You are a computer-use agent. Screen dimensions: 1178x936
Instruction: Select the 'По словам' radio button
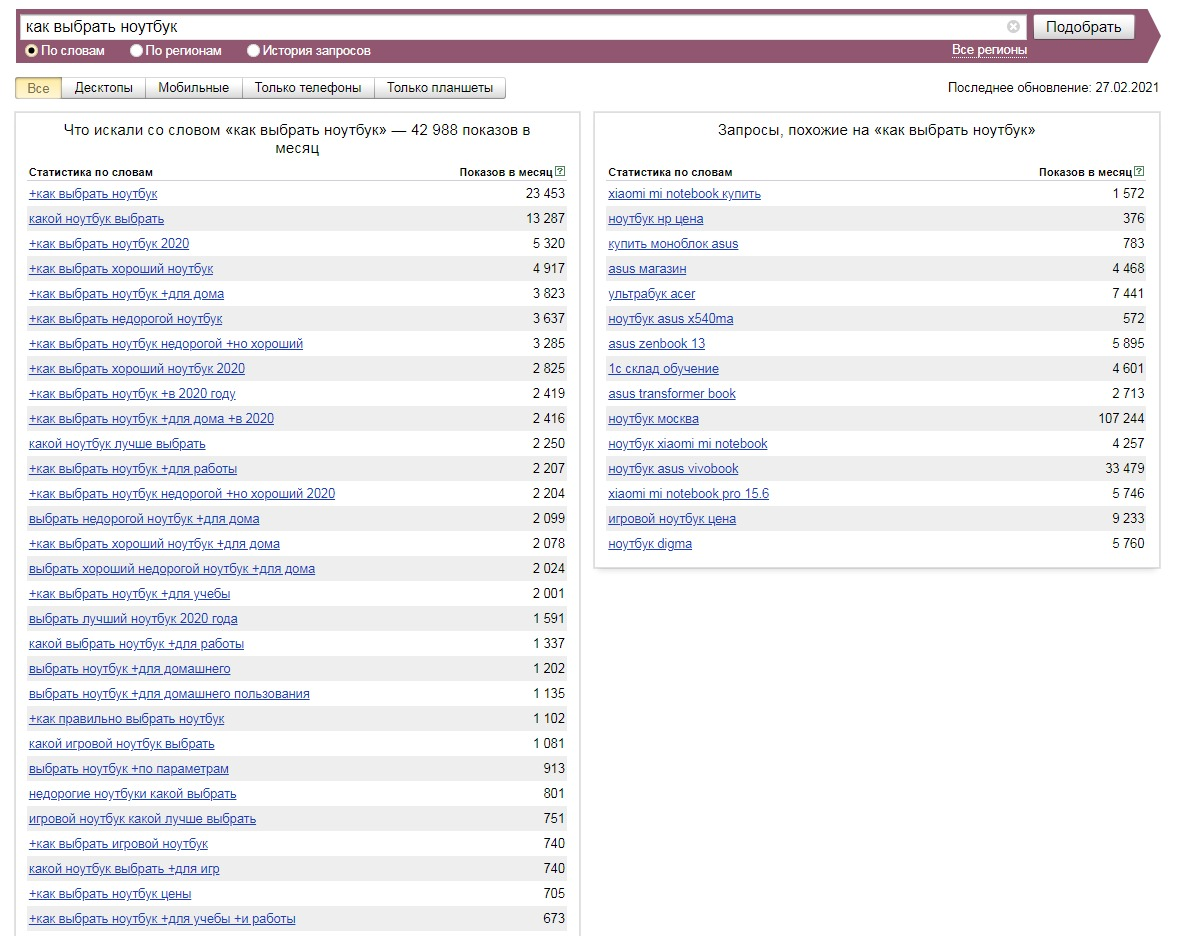tap(32, 50)
